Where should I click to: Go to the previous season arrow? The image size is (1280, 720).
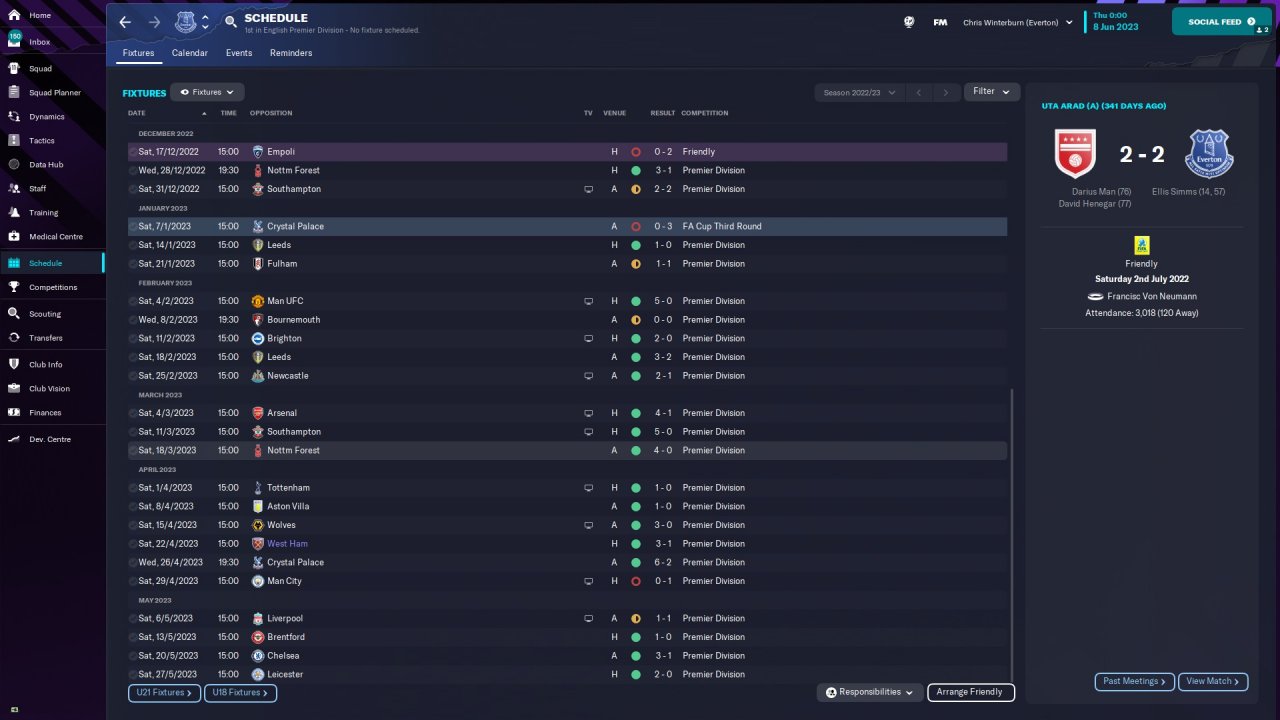click(x=919, y=93)
